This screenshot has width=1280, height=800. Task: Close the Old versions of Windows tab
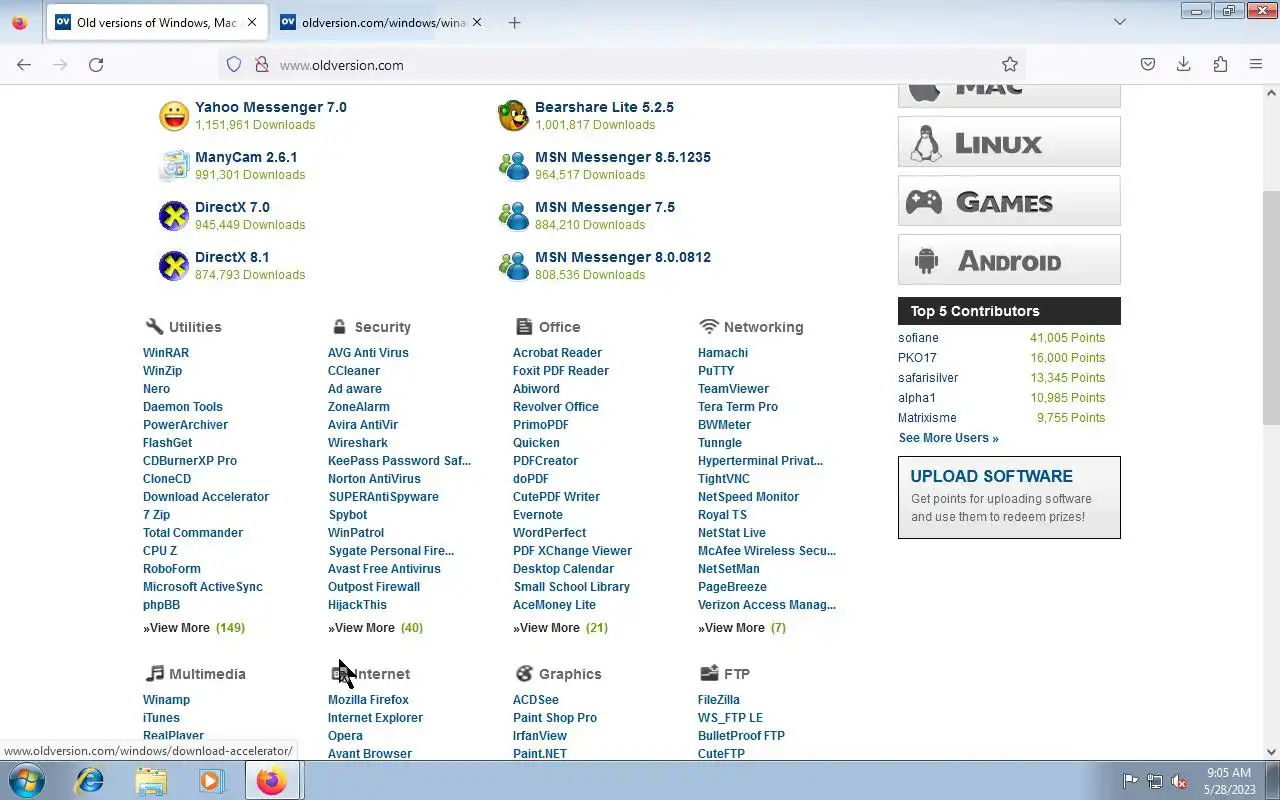click(251, 22)
